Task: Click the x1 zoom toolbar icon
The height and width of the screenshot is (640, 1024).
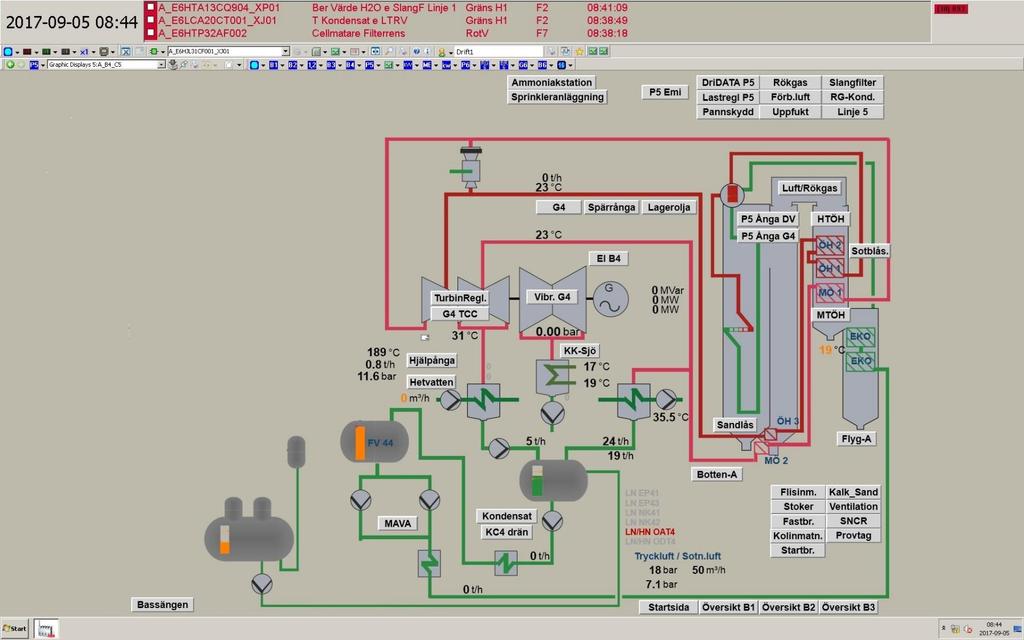Action: (85, 51)
